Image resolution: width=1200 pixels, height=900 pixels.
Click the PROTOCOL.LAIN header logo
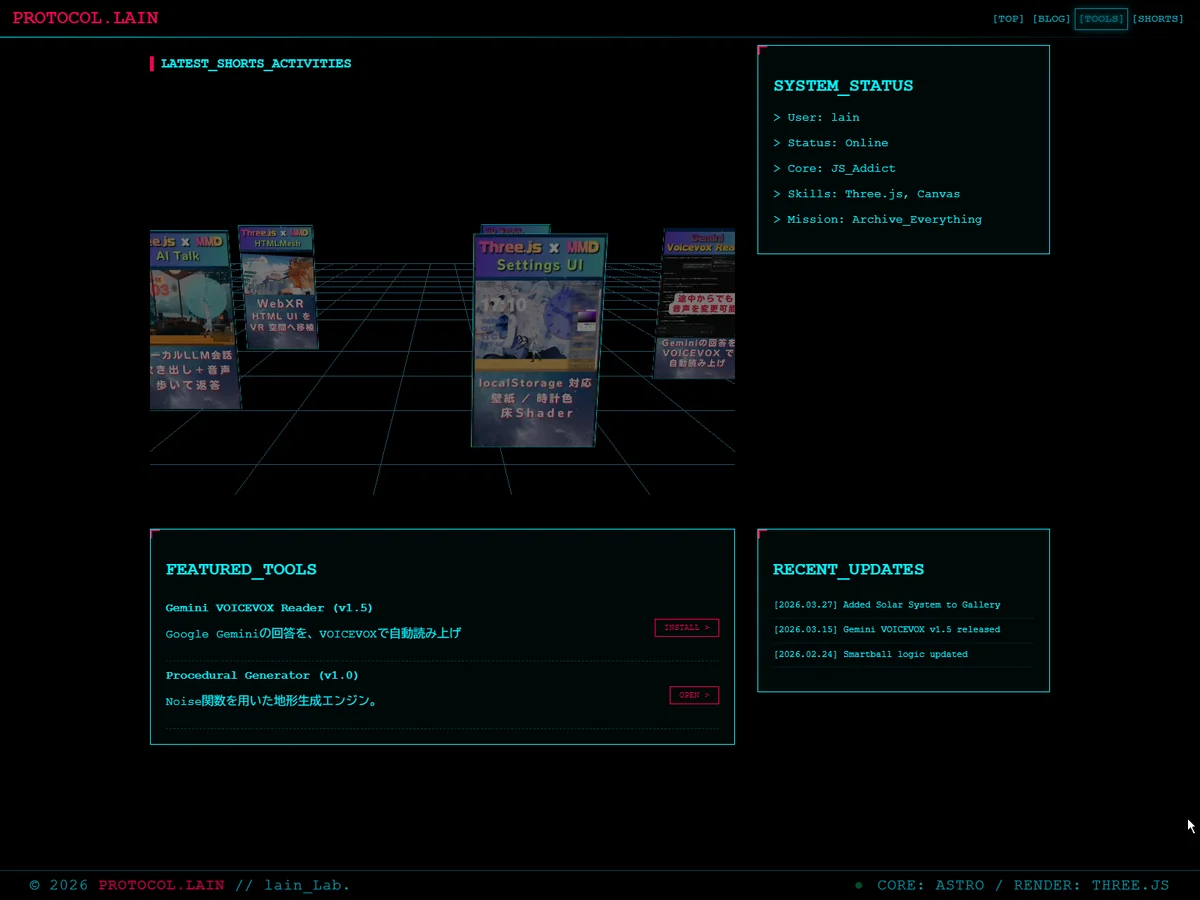click(85, 18)
